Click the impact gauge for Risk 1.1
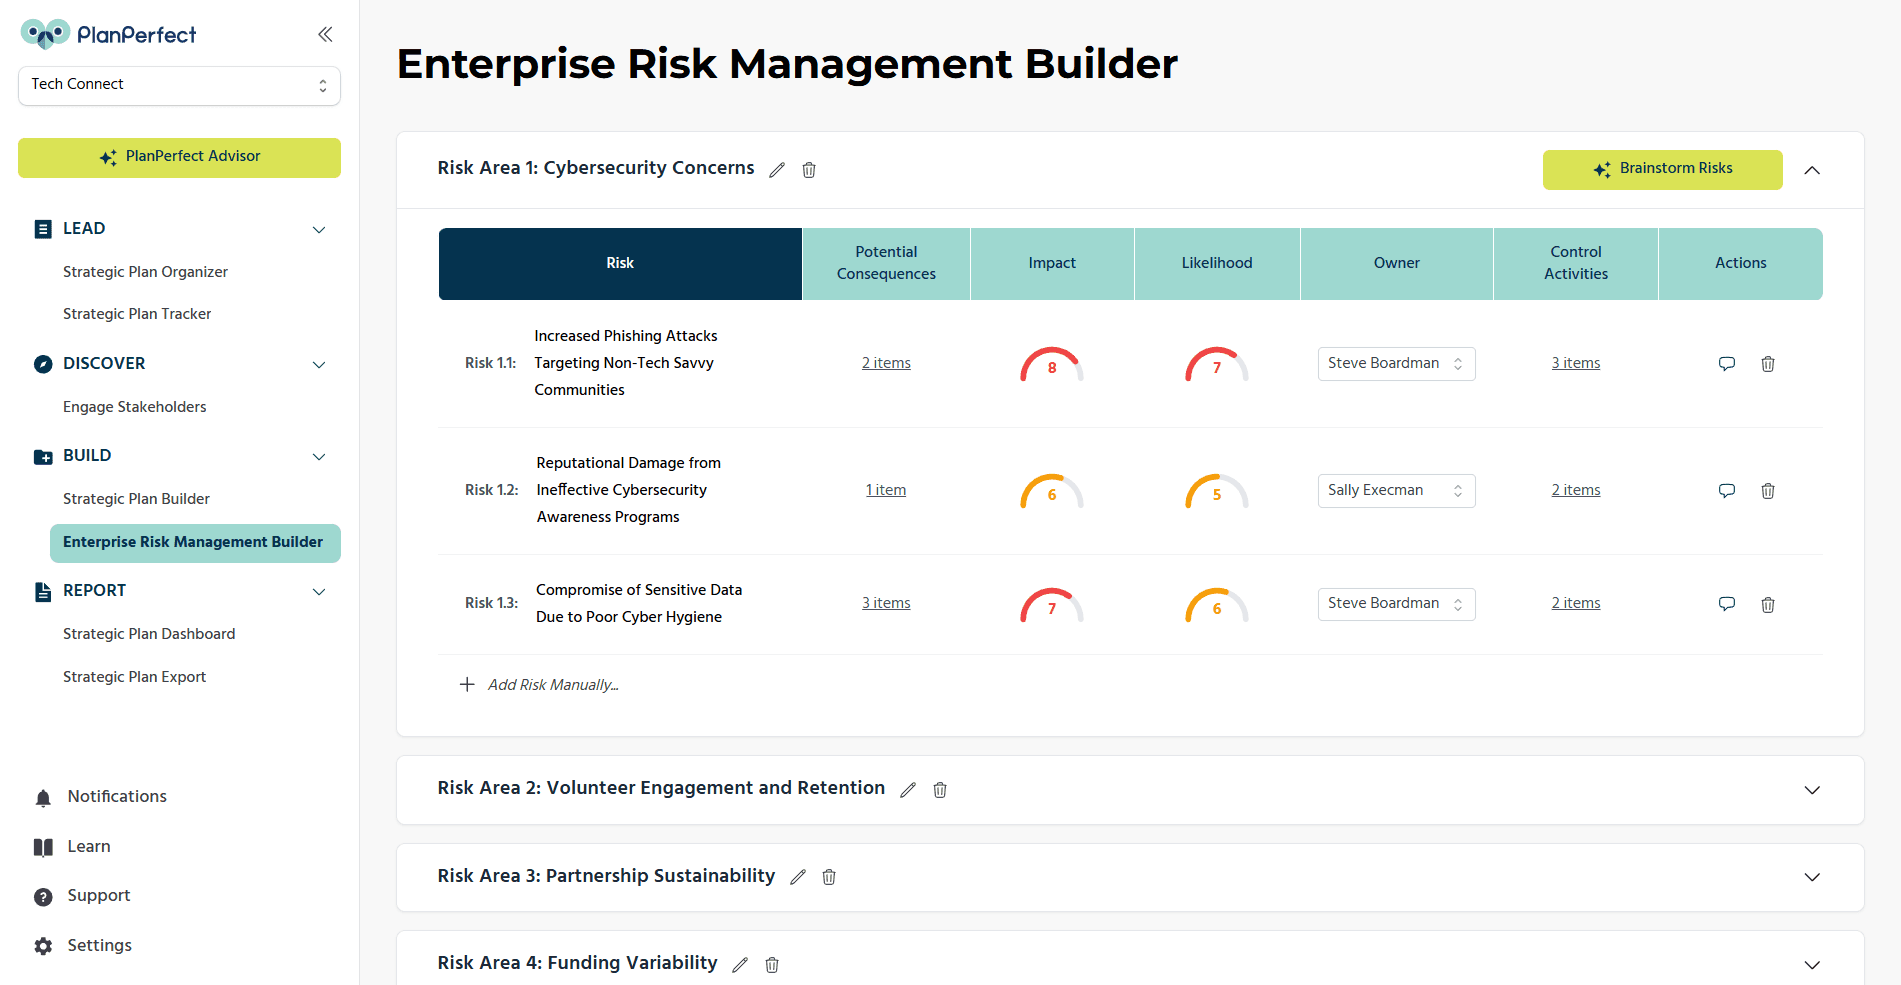The height and width of the screenshot is (985, 1901). coord(1052,365)
